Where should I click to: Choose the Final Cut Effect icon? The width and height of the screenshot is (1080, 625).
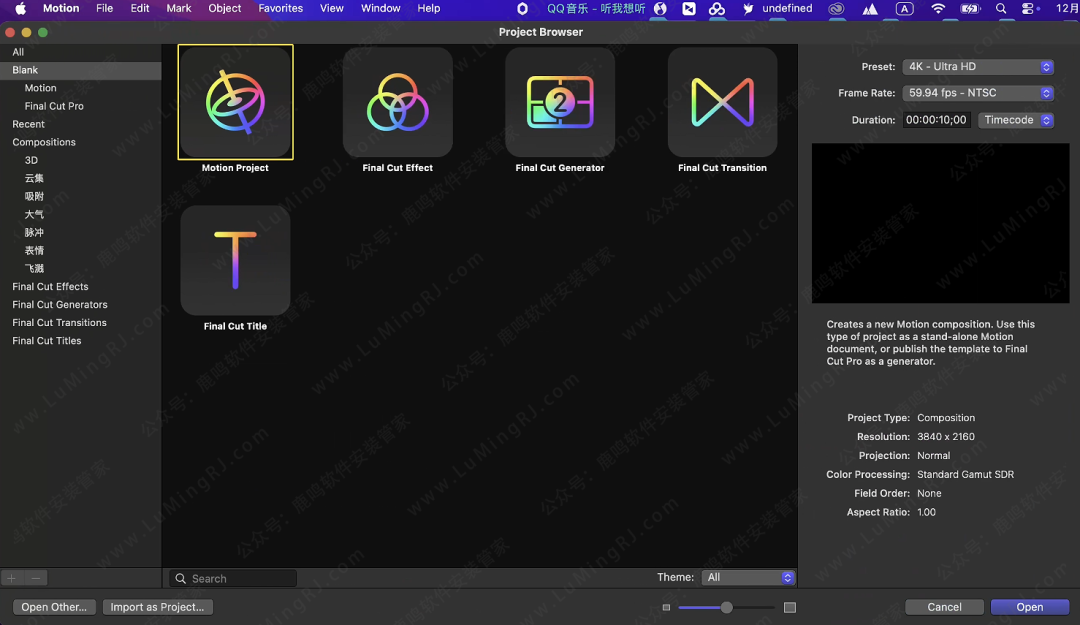coord(397,101)
